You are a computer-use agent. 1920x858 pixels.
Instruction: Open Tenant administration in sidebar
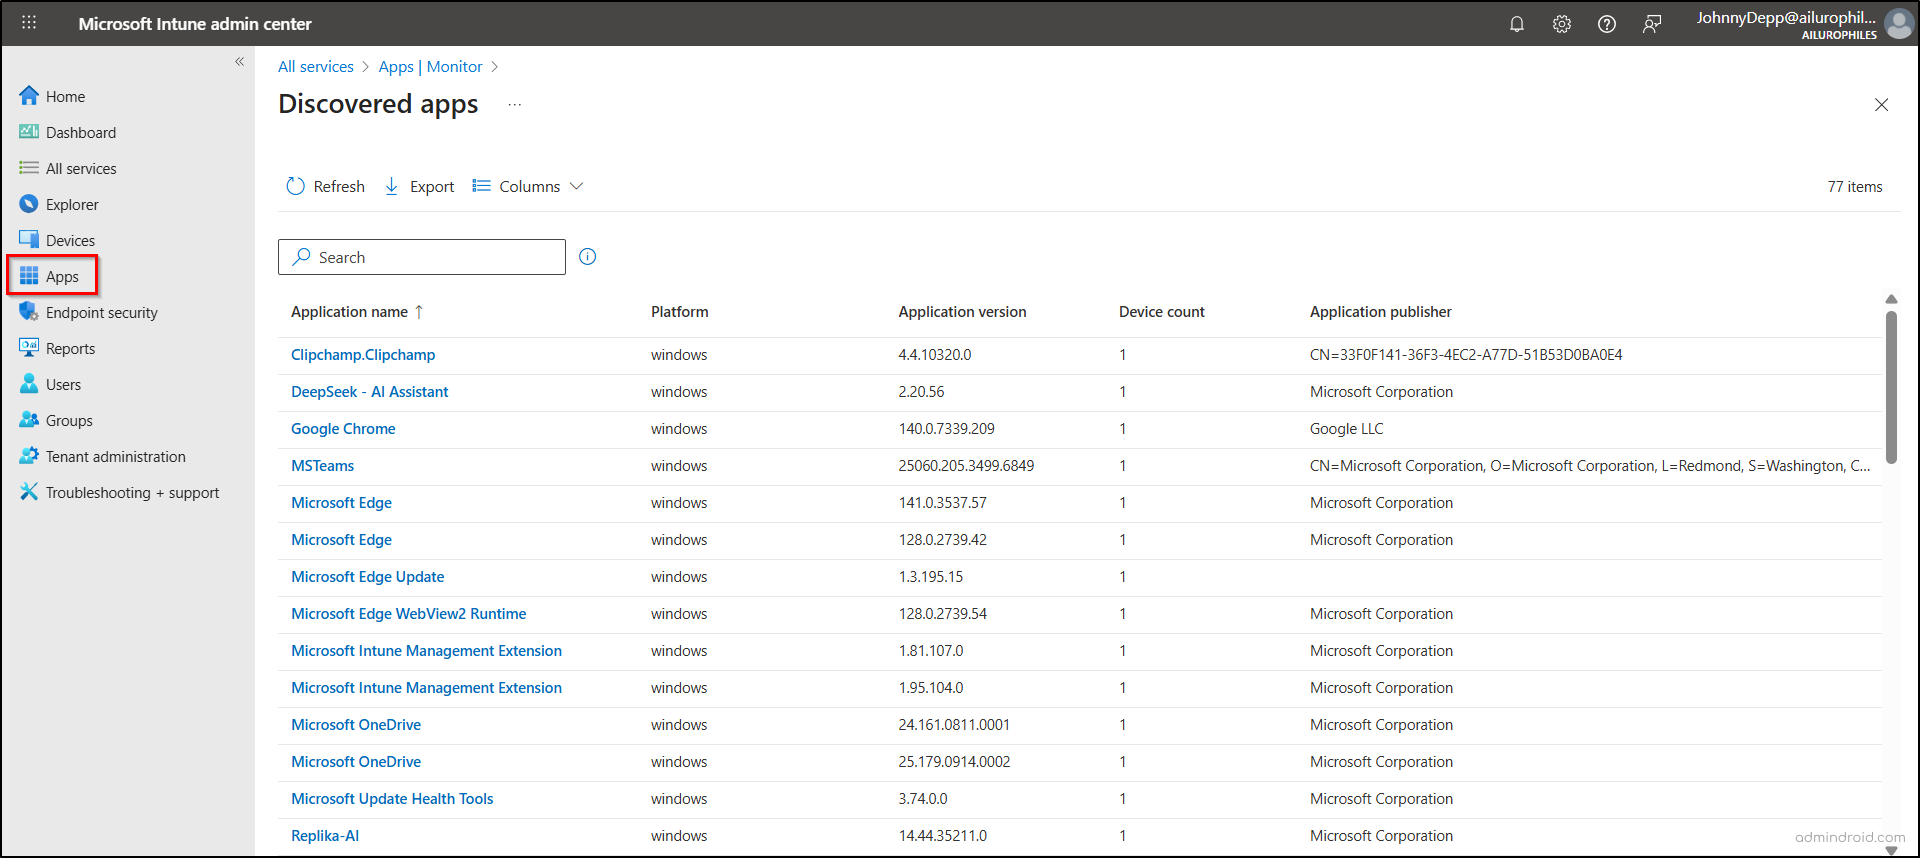tap(115, 457)
